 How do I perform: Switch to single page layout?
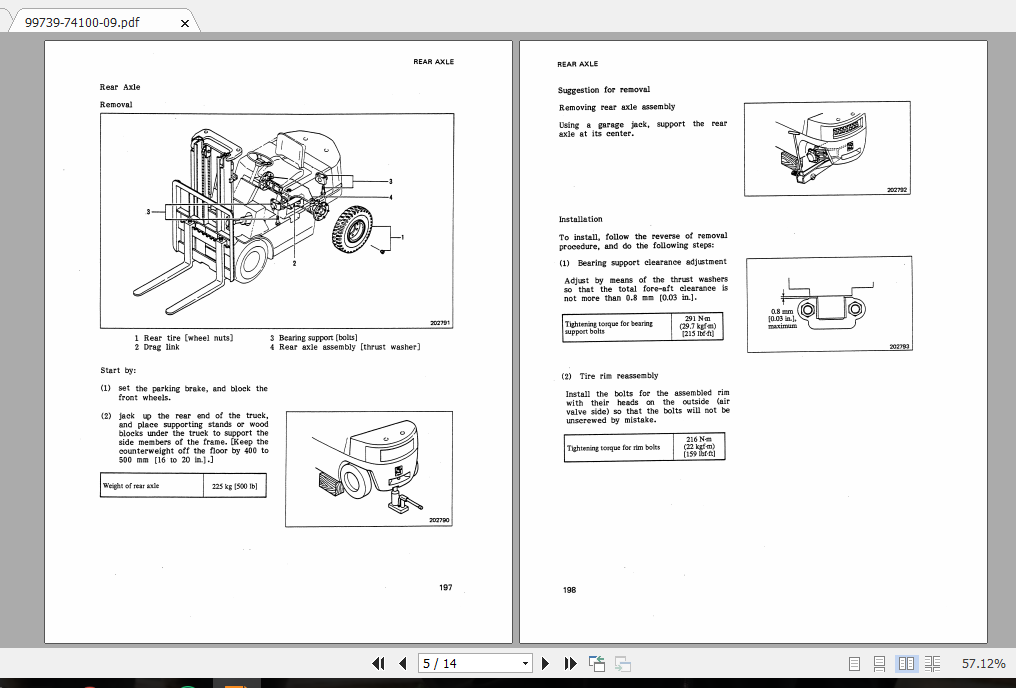click(x=854, y=663)
